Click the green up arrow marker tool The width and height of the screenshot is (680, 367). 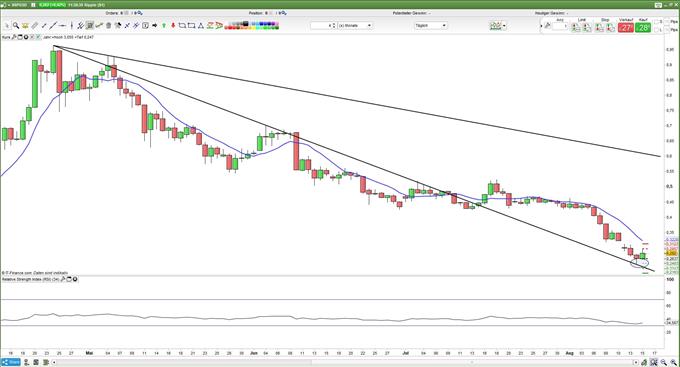[164, 26]
